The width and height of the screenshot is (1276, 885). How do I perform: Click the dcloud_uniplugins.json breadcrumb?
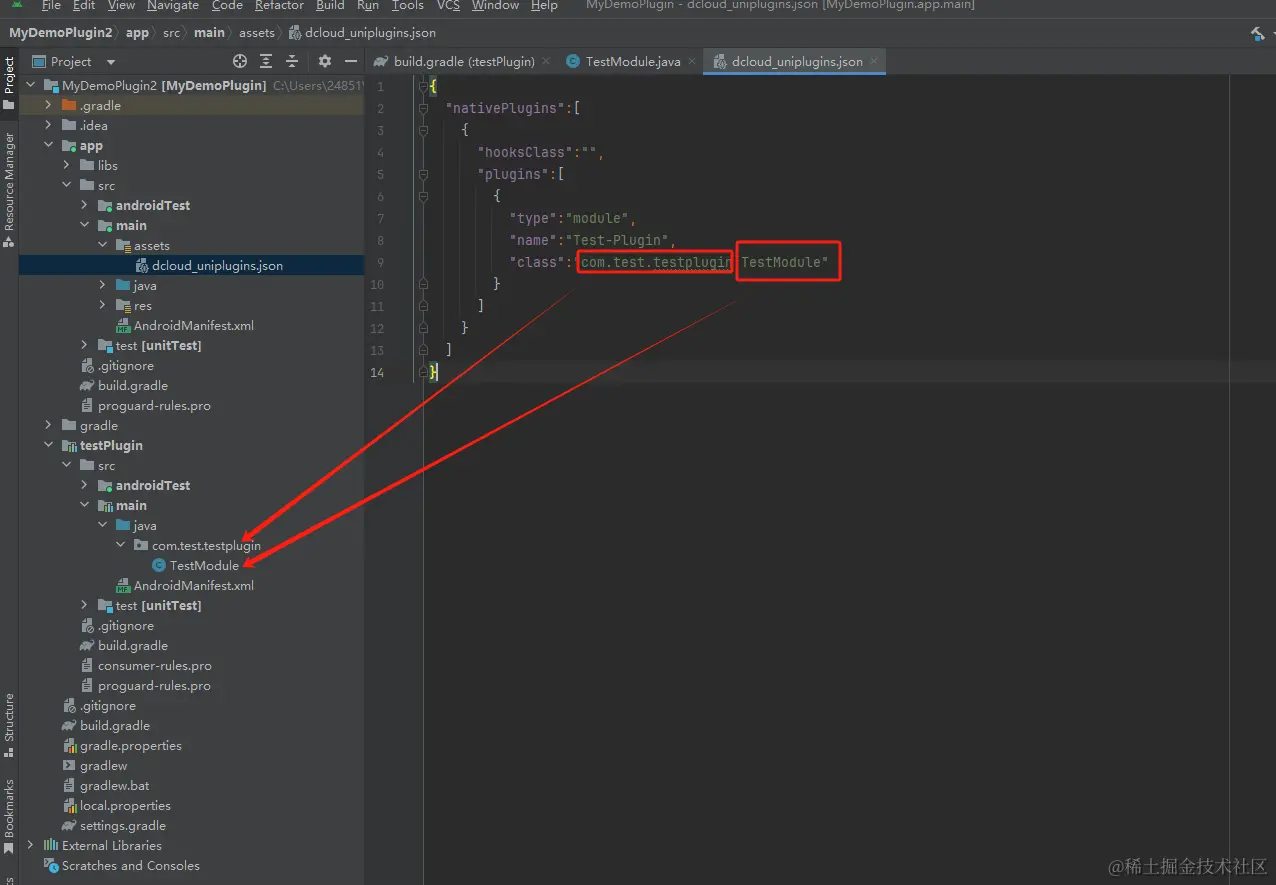[362, 33]
